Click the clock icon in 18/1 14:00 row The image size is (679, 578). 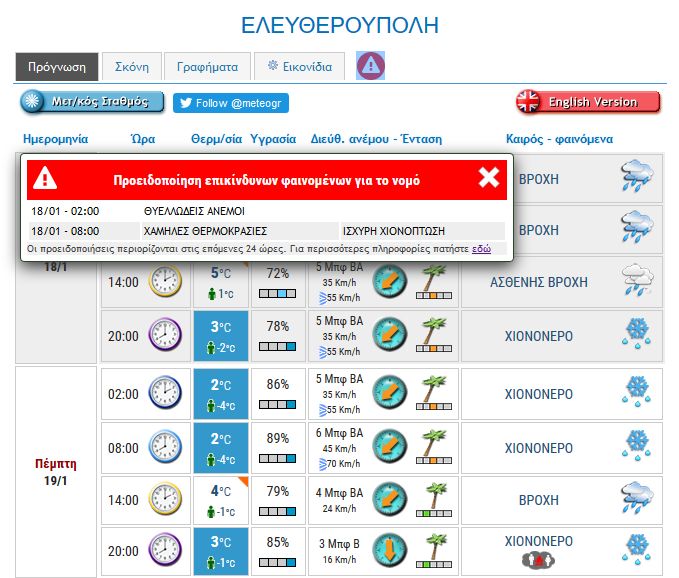[x=165, y=282]
